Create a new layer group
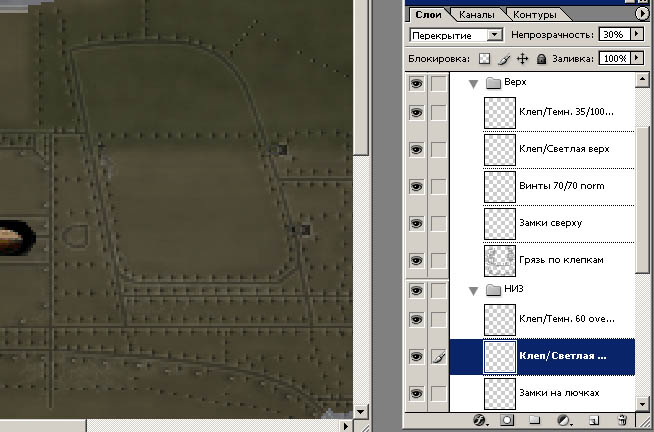The height and width of the screenshot is (432, 654). click(x=534, y=420)
